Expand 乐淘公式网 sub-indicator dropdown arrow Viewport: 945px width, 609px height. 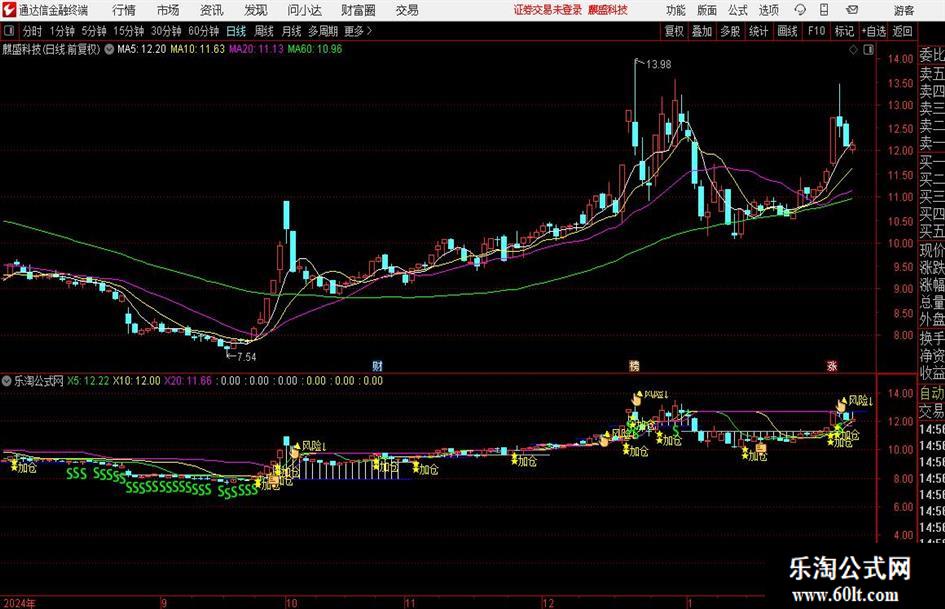7,381
